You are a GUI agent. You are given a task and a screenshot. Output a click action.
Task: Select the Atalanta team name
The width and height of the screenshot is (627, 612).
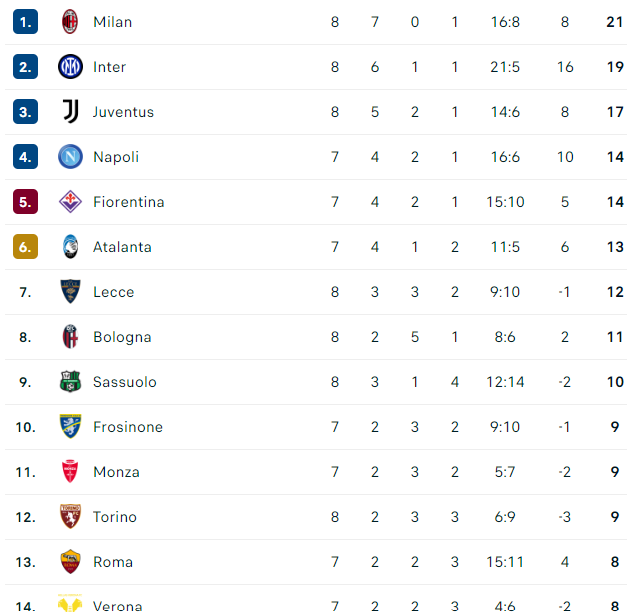[122, 247]
